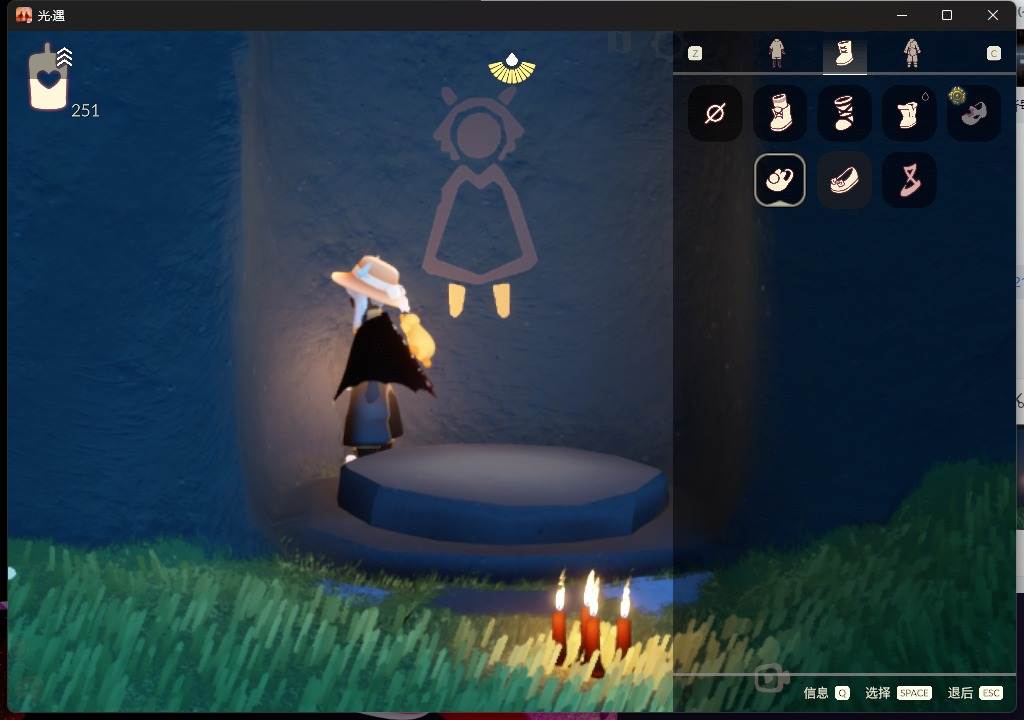The image size is (1024, 720).
Task: Equip the flat shoes with bow
Action: [x=844, y=180]
